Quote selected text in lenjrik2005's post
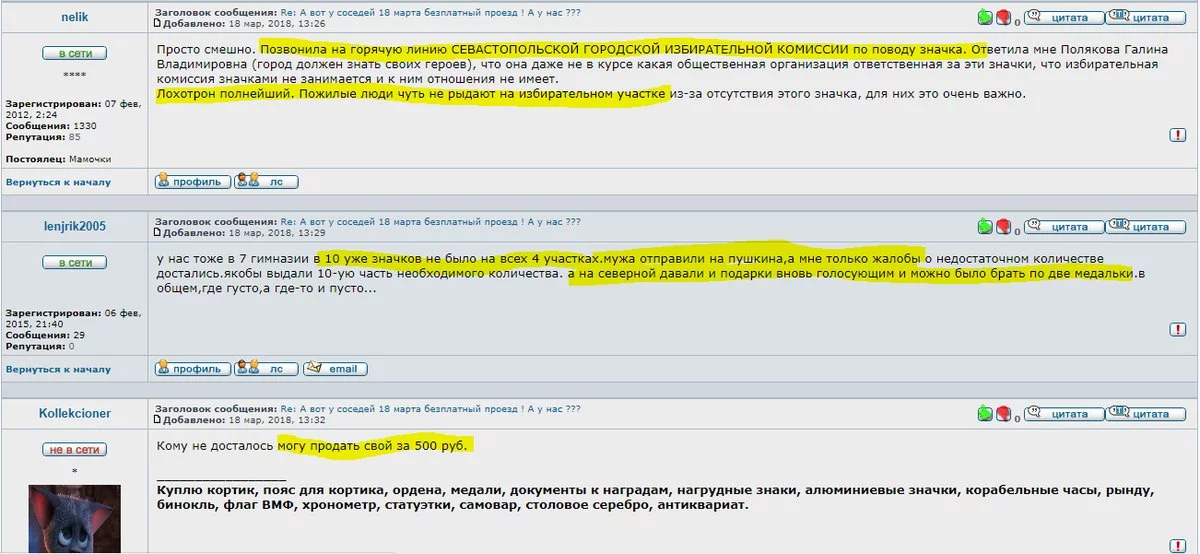 (x=1146, y=227)
